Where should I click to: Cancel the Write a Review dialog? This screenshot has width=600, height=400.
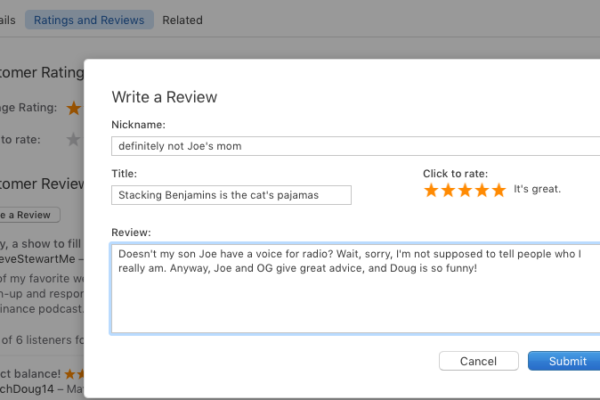[x=479, y=361]
